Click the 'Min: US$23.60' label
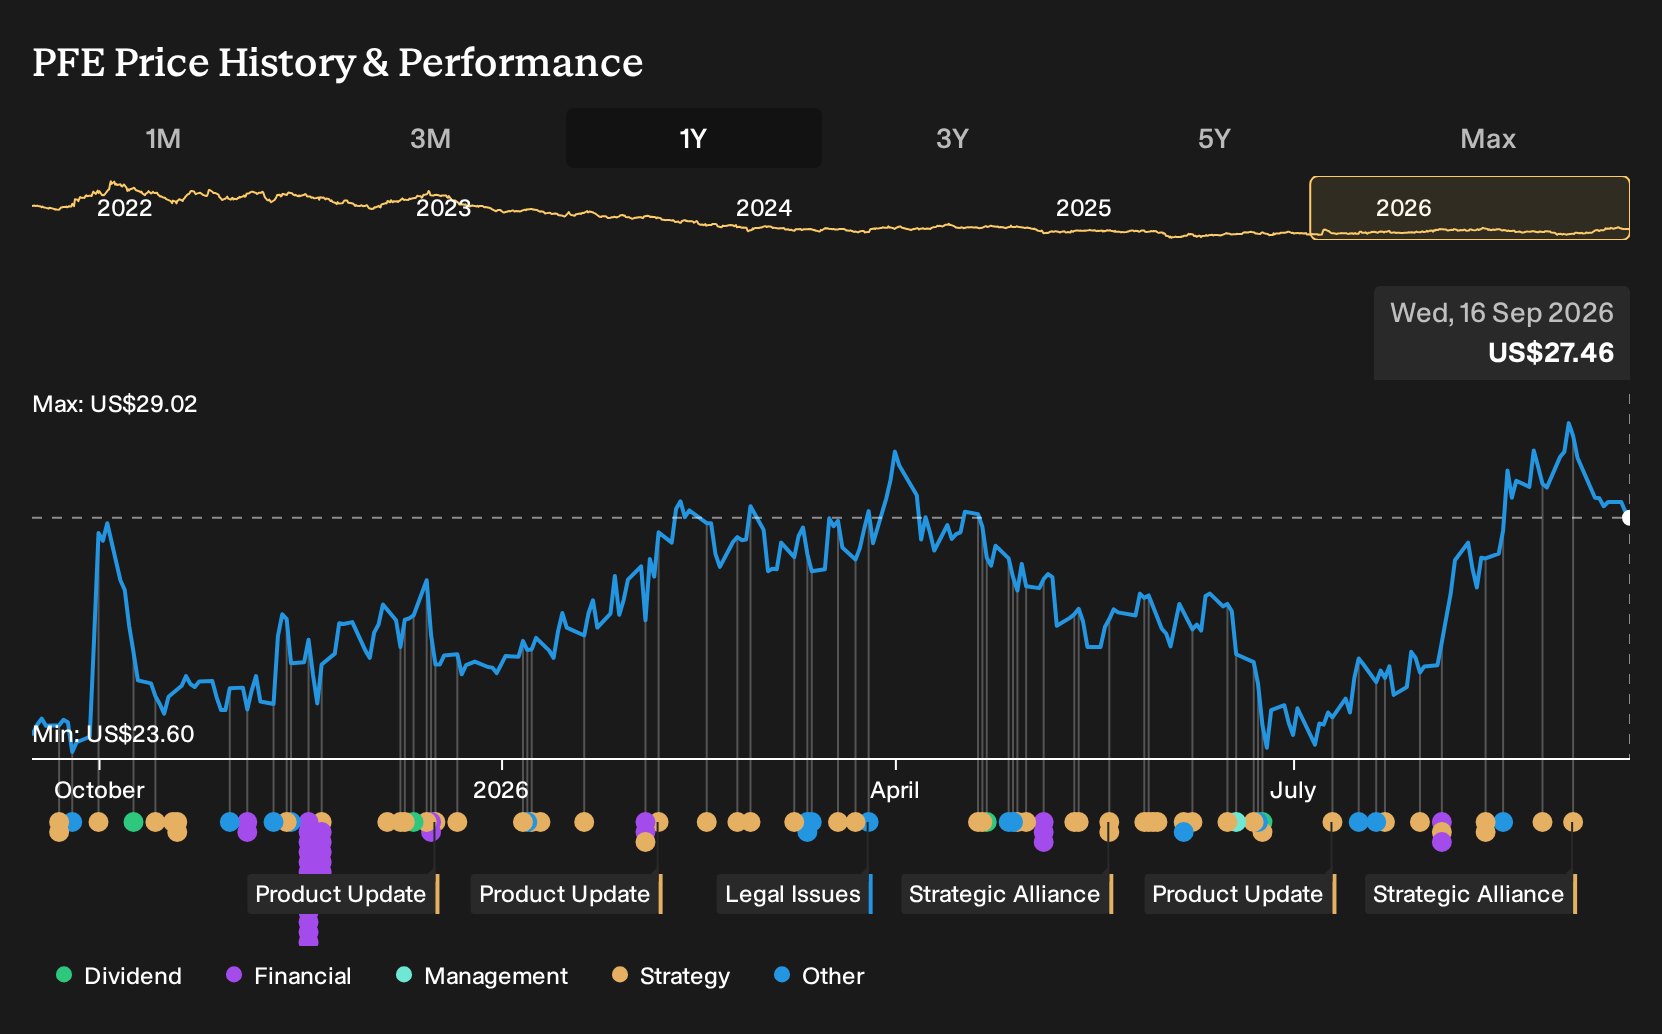The width and height of the screenshot is (1662, 1034). [x=113, y=734]
